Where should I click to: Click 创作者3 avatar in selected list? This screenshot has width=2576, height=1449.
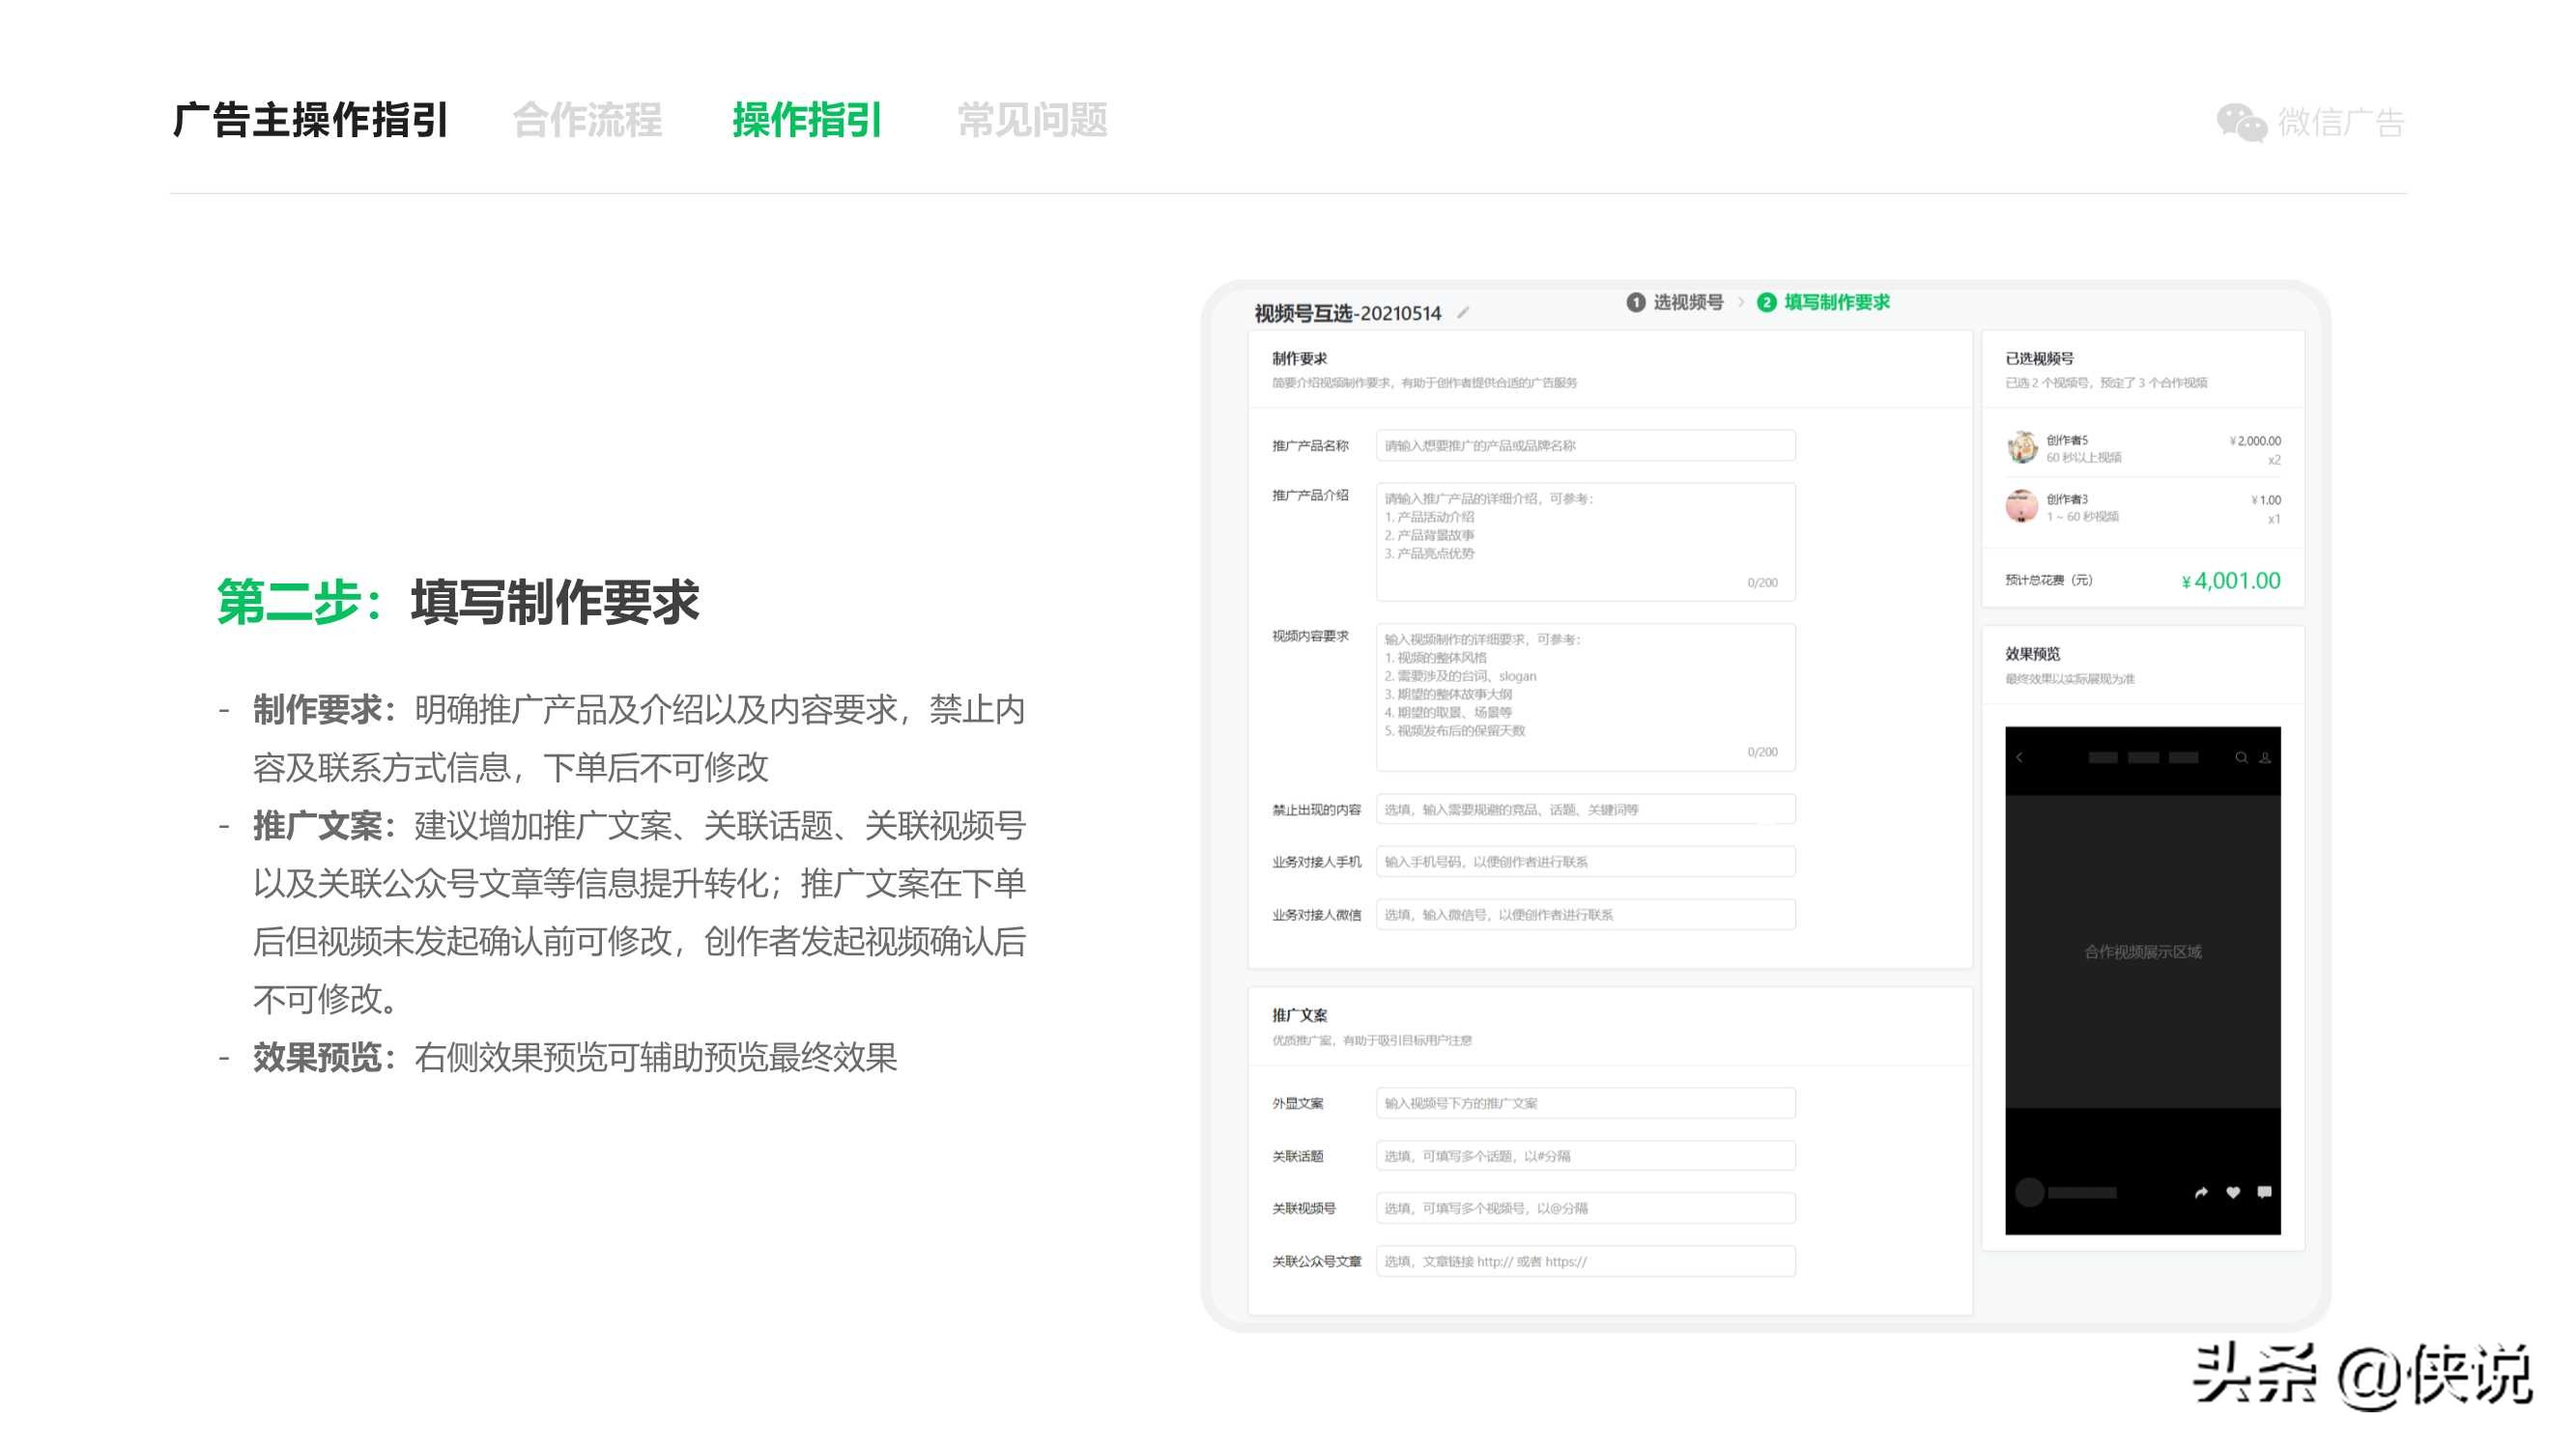pyautogui.click(x=2022, y=506)
